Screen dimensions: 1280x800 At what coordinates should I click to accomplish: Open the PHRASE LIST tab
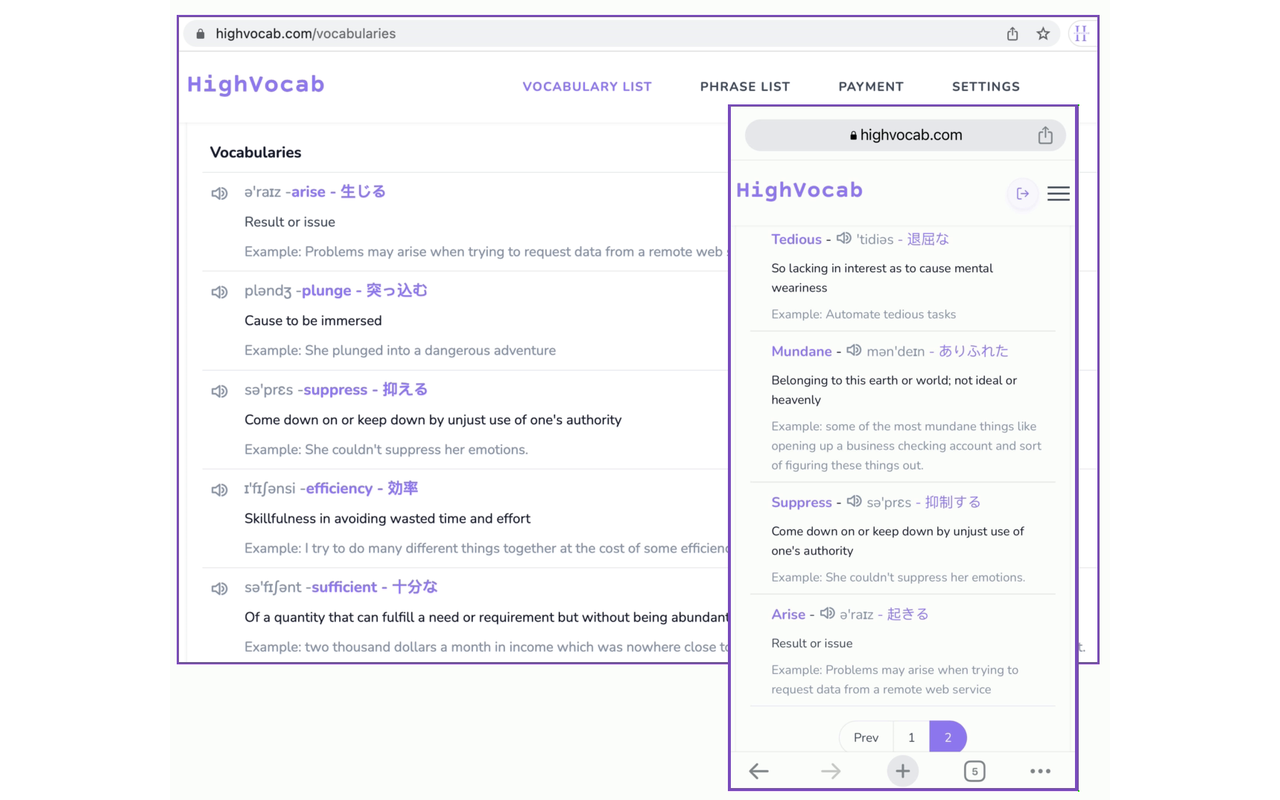[745, 87]
